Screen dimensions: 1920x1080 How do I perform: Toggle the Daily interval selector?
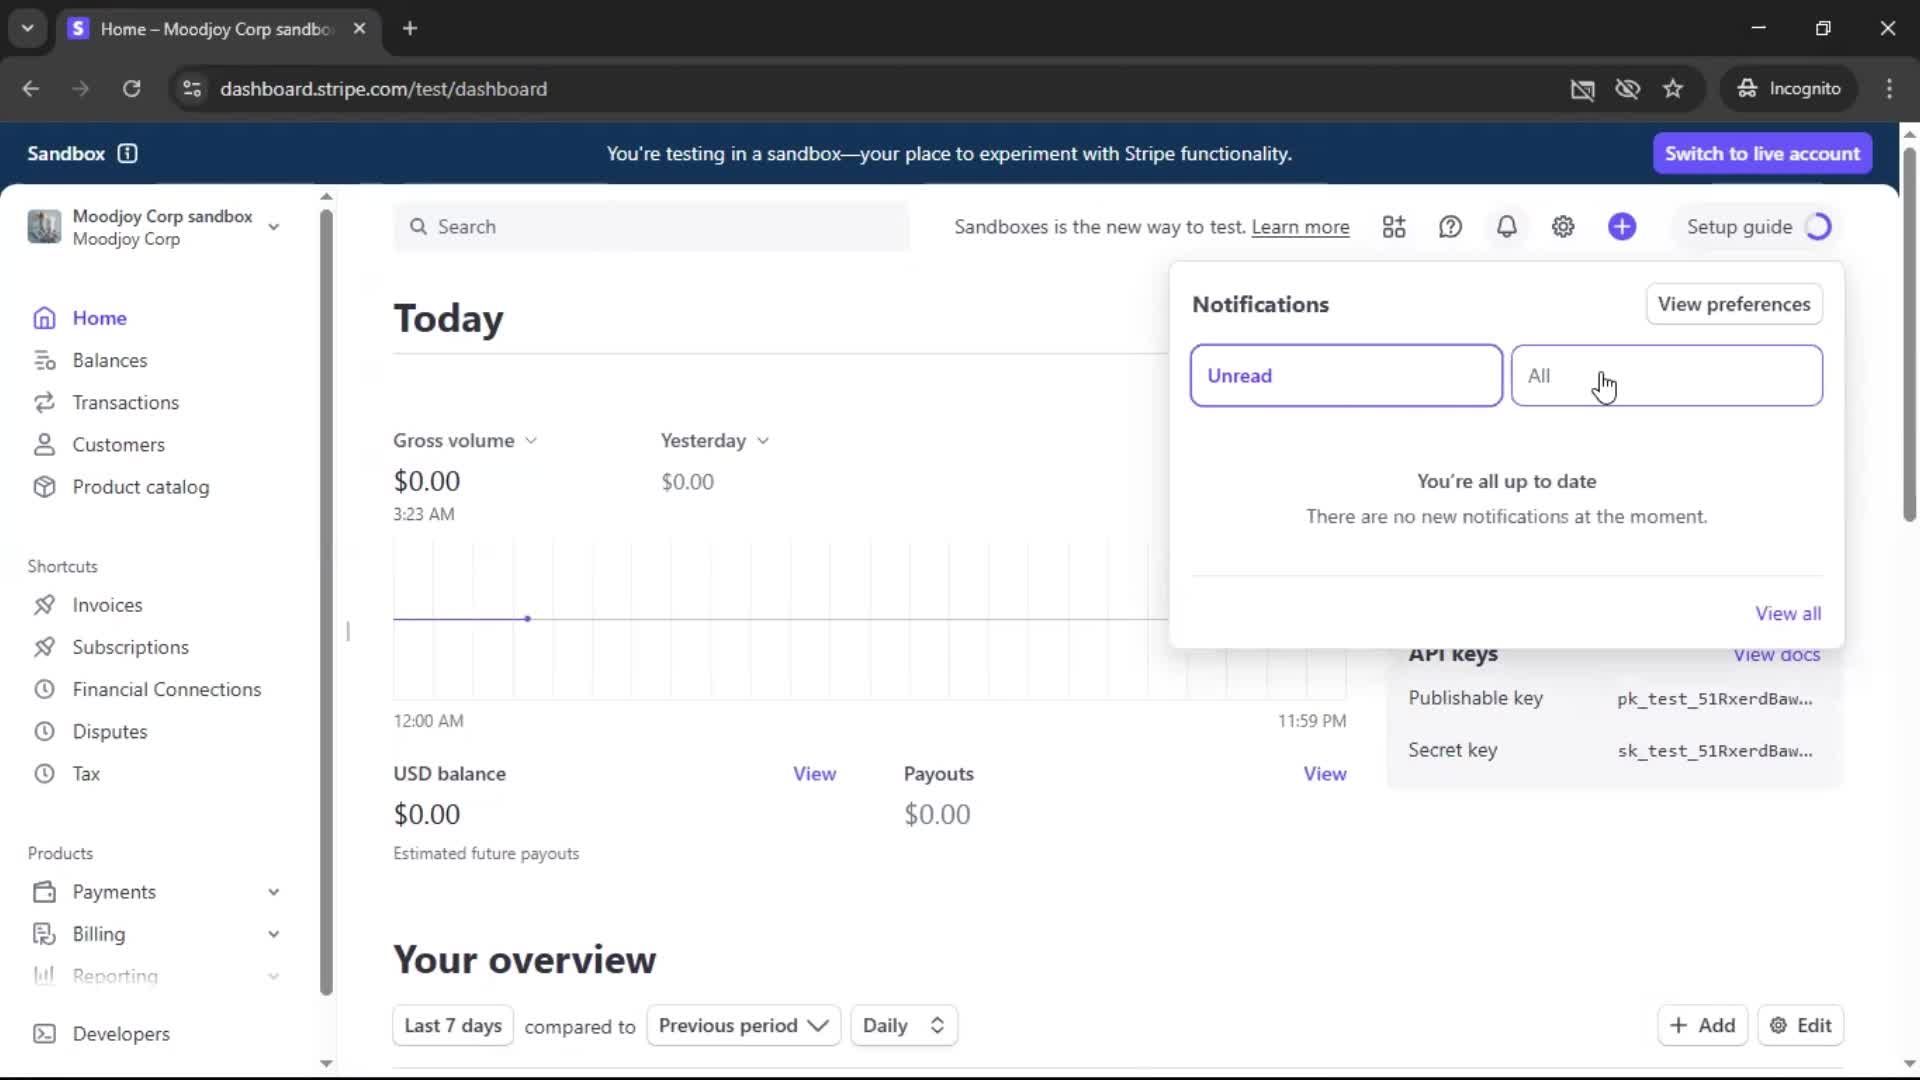[903, 1025]
